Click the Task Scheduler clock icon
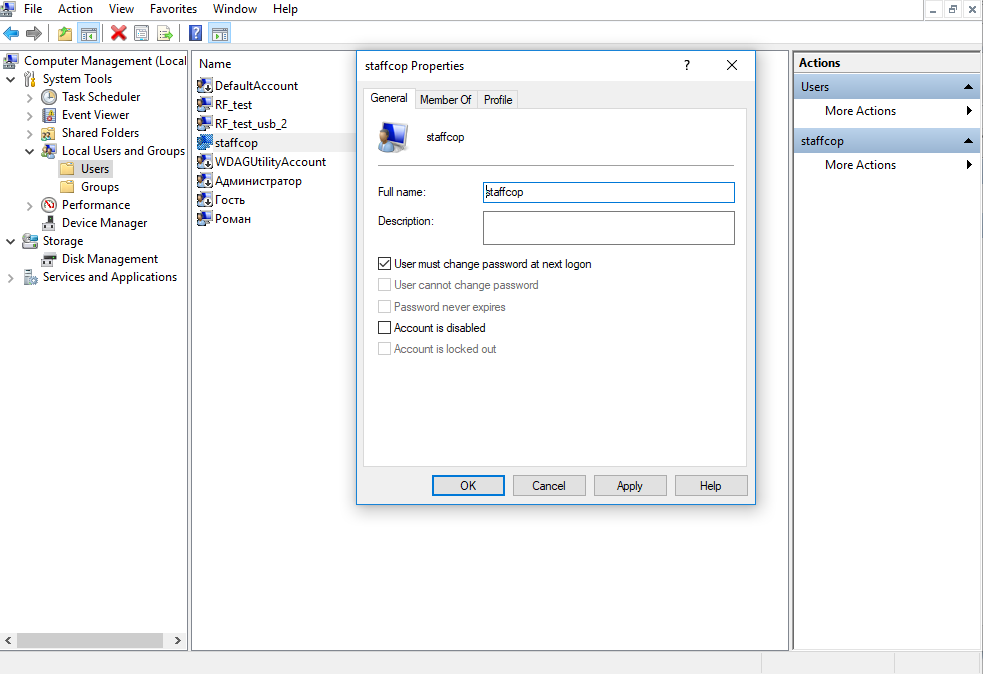 tap(49, 97)
